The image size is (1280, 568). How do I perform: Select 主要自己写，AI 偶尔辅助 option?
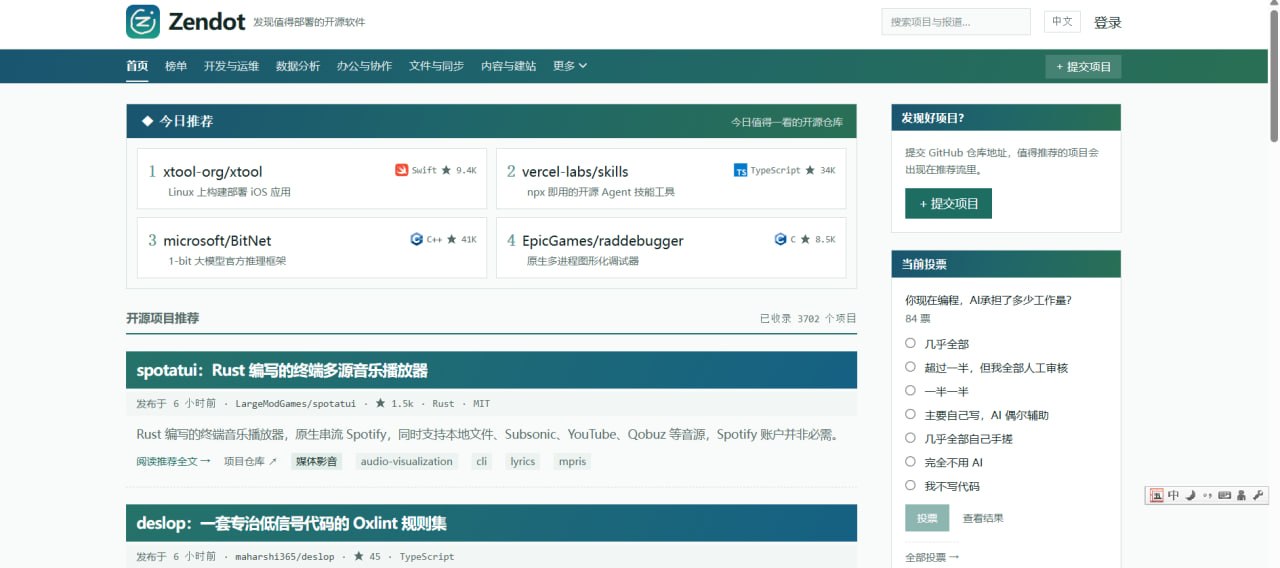pos(910,414)
